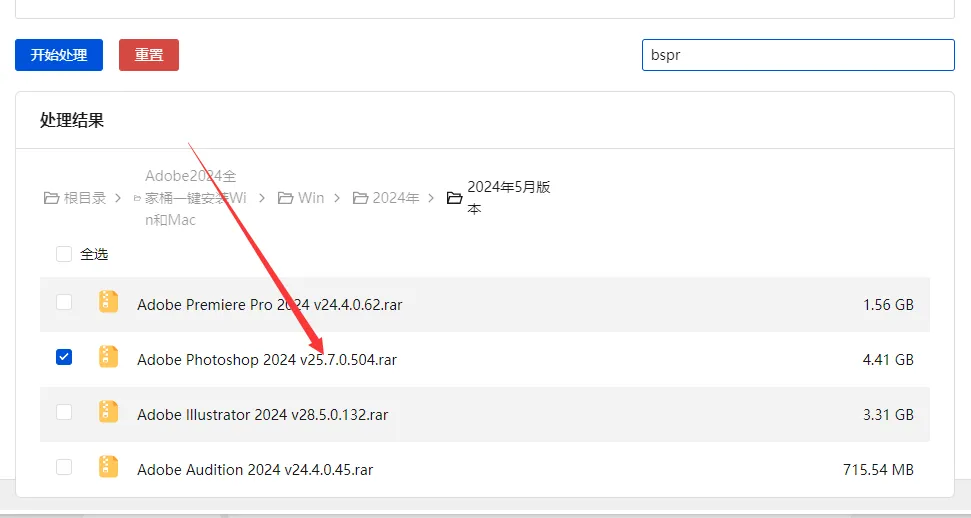Click the folder icon beside 根目录
The height and width of the screenshot is (518, 971).
(x=51, y=198)
